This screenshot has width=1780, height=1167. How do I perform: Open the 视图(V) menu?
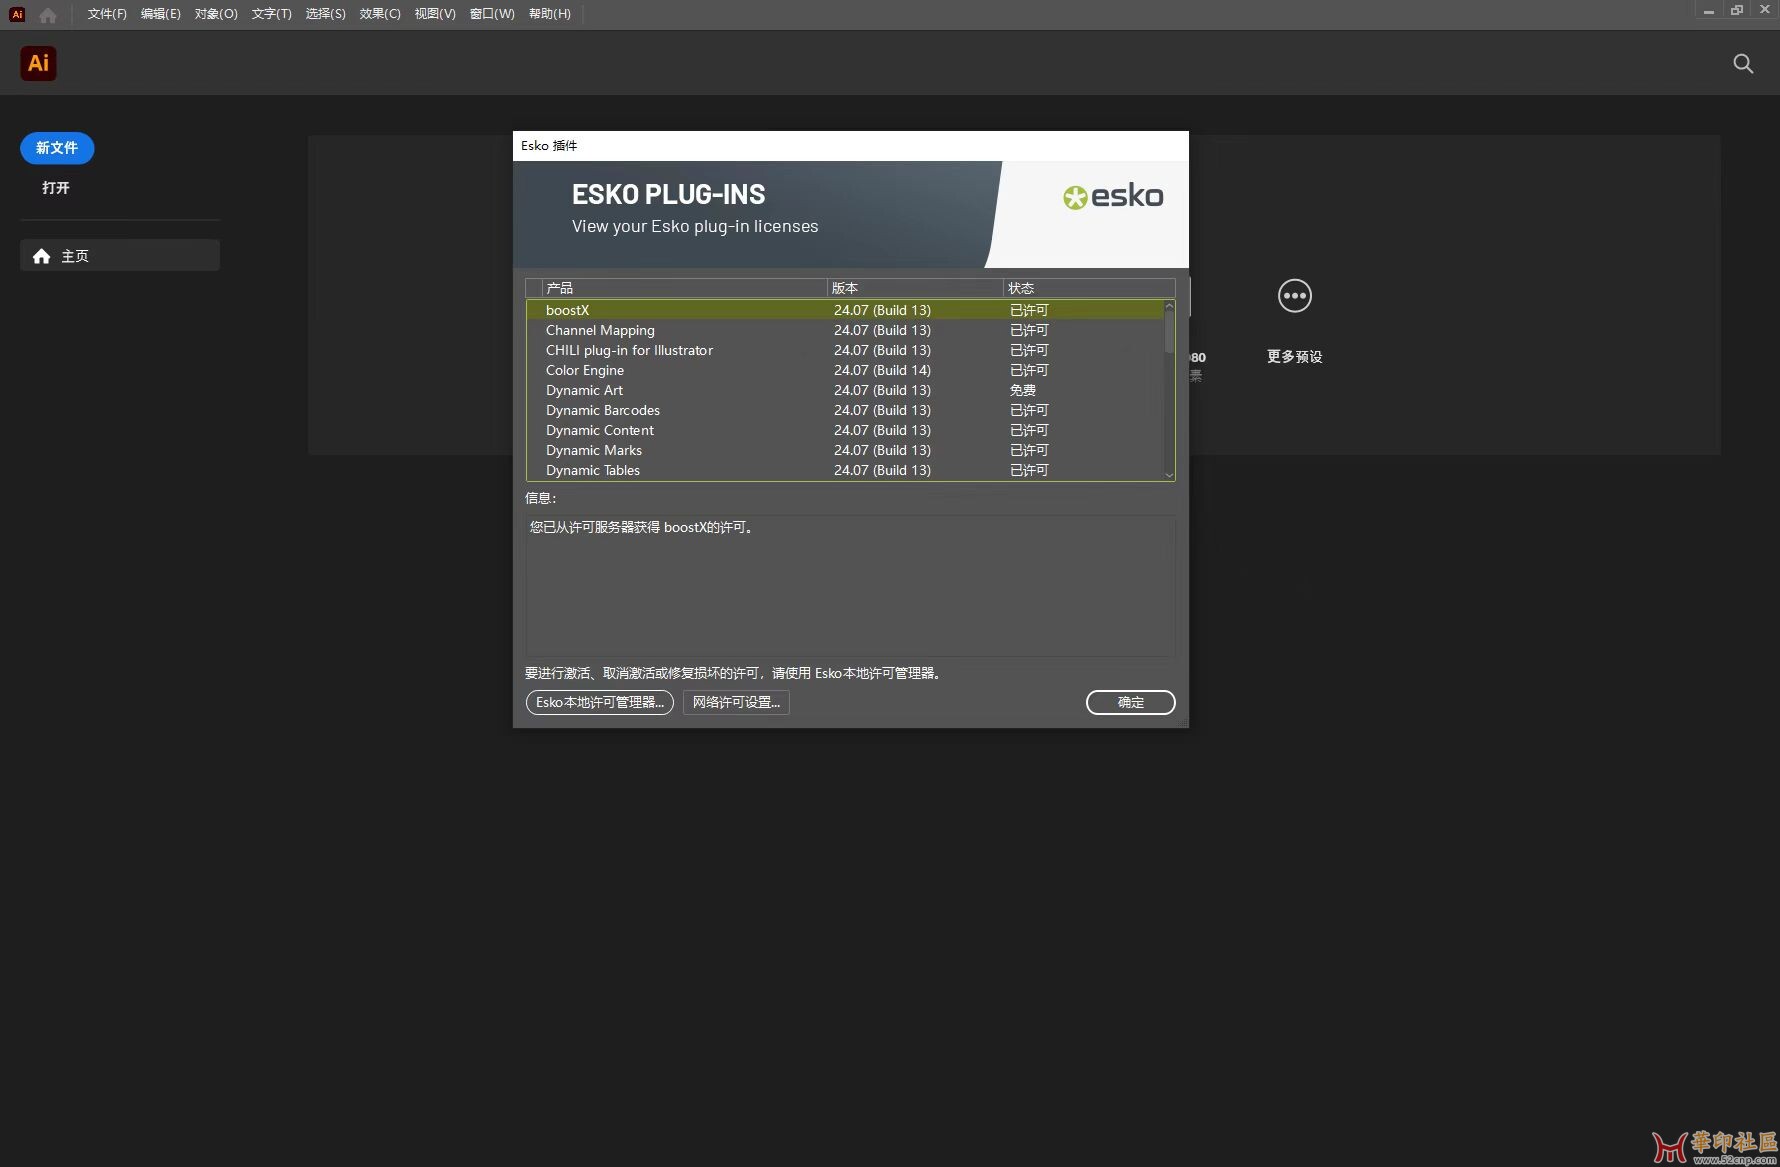[435, 14]
